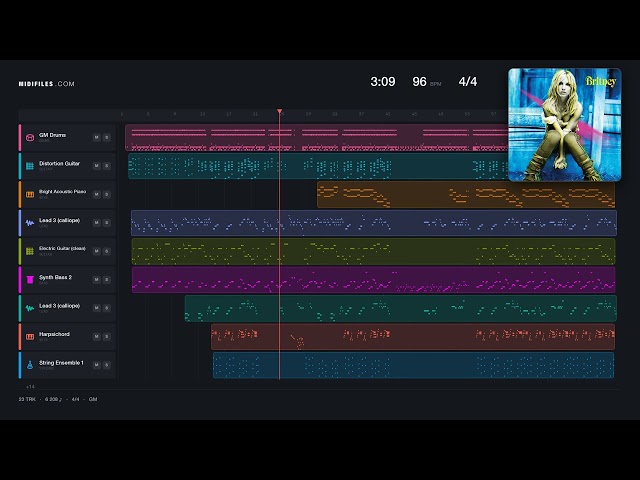
Task: Mute the Bright Acoustic Piano track
Action: pyautogui.click(x=96, y=194)
